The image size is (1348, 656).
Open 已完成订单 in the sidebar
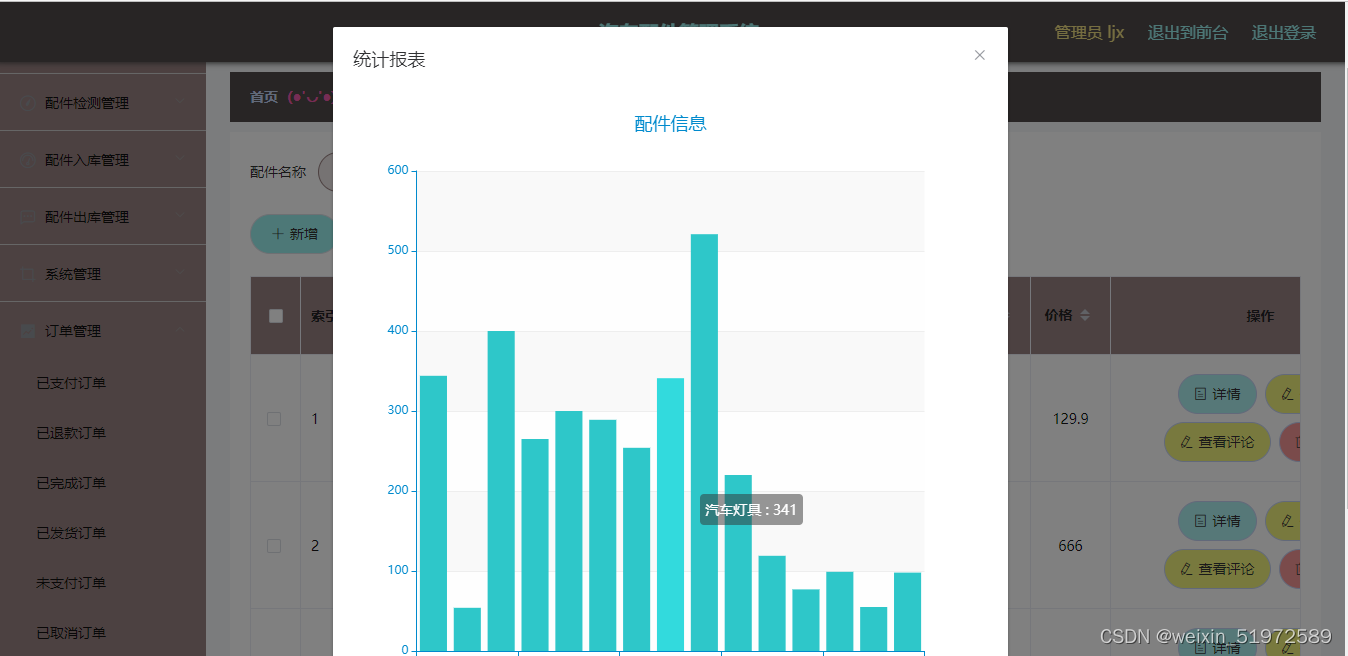(71, 483)
